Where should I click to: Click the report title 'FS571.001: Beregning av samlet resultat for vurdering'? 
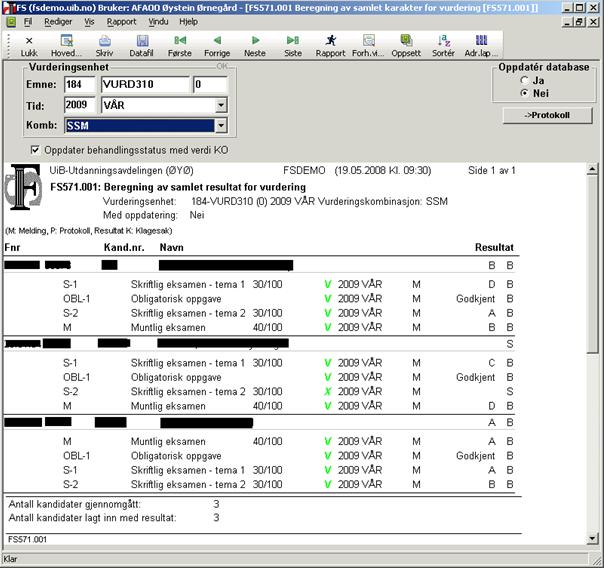[178, 187]
